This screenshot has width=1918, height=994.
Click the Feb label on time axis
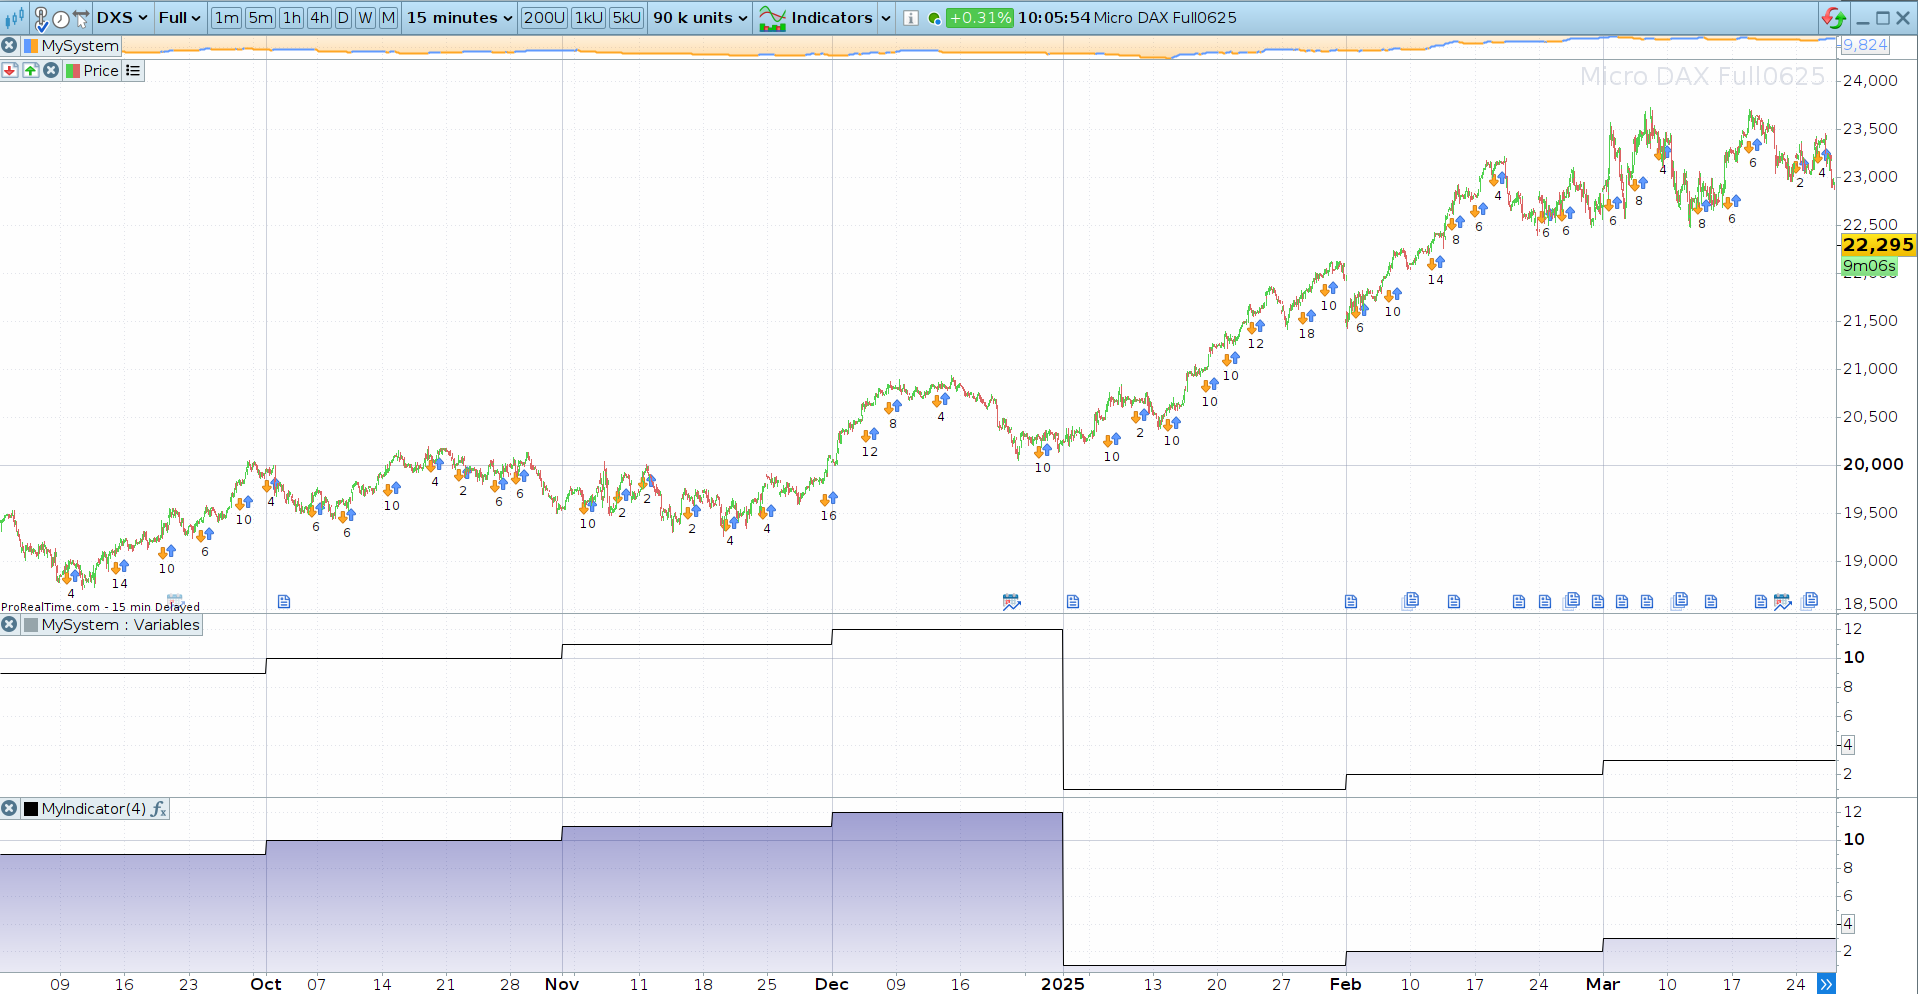coord(1346,984)
